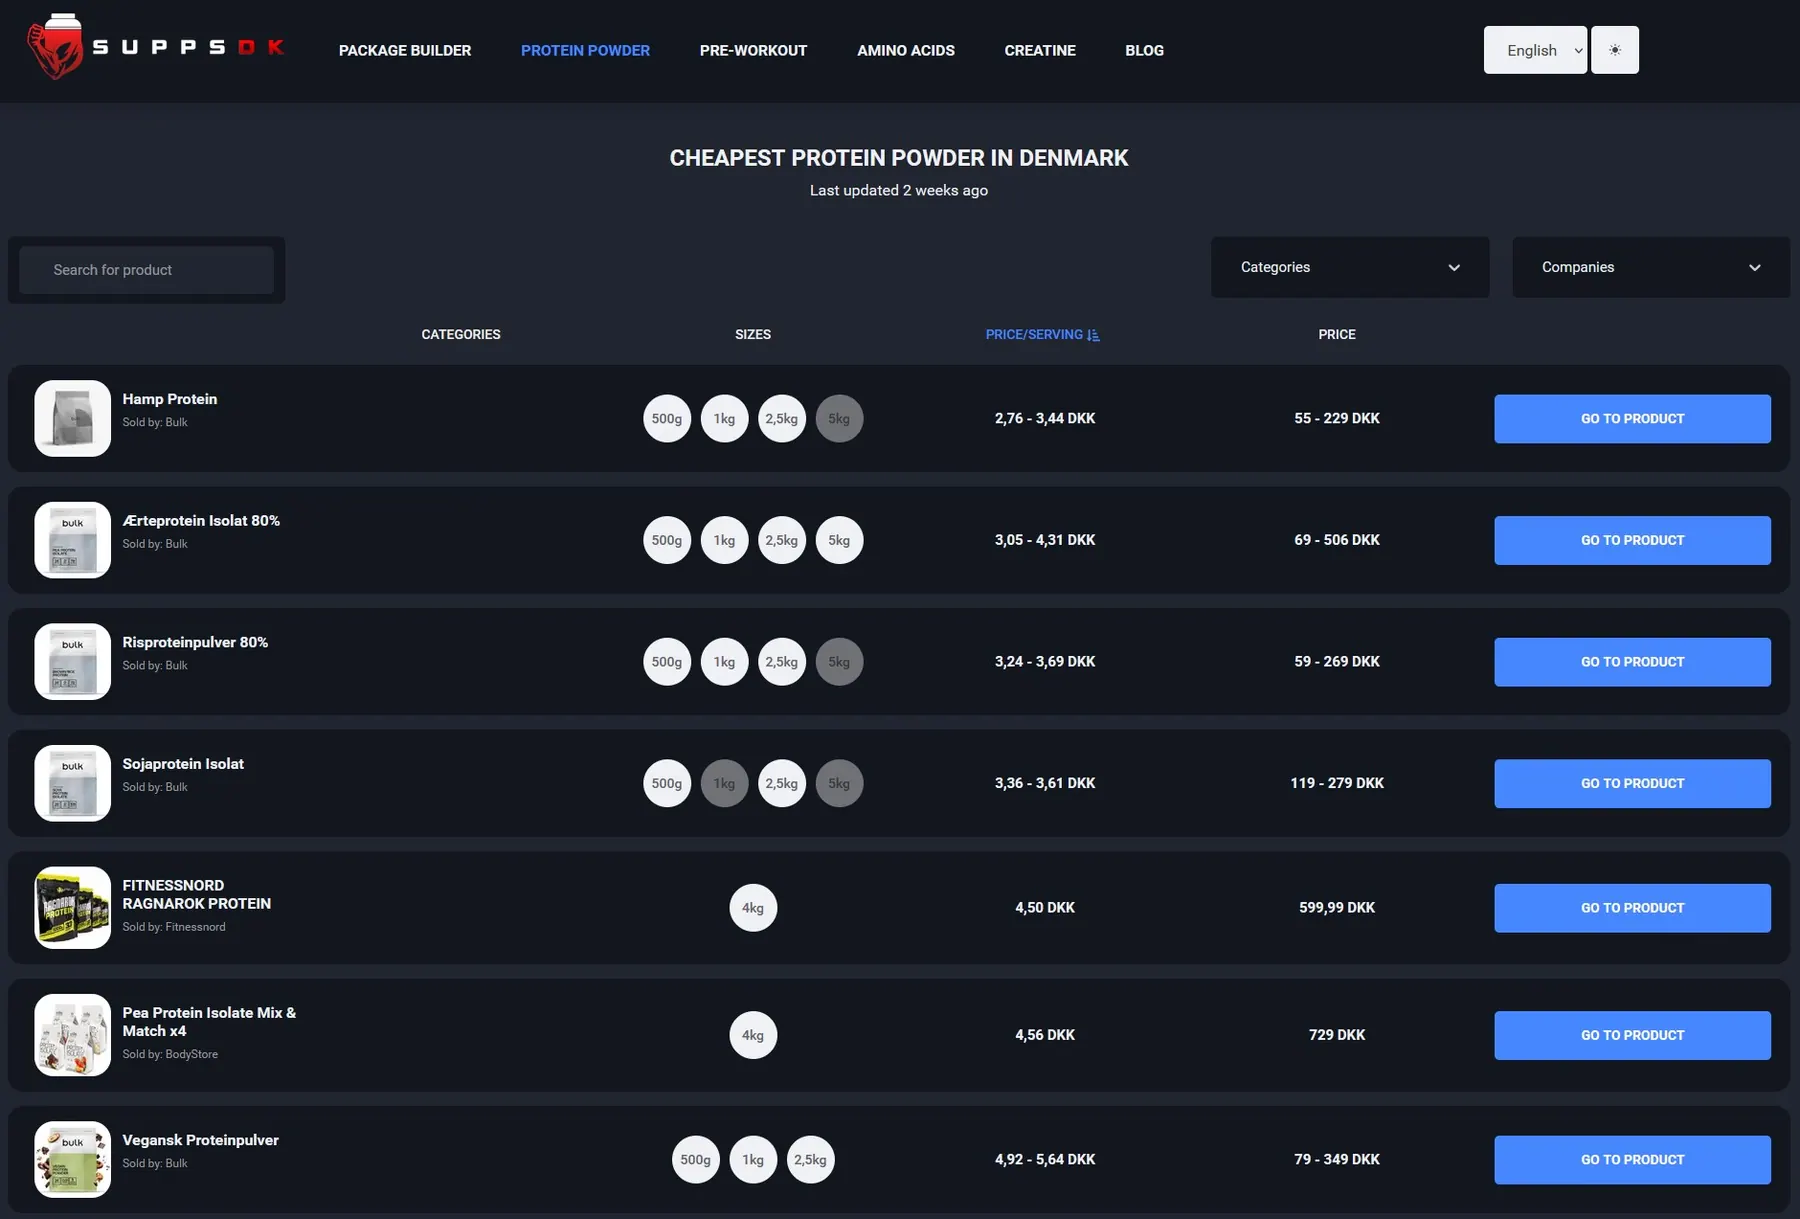Open the Ærteprotein Isolat product thumbnail
Viewport: 1800px width, 1219px height.
(73, 540)
